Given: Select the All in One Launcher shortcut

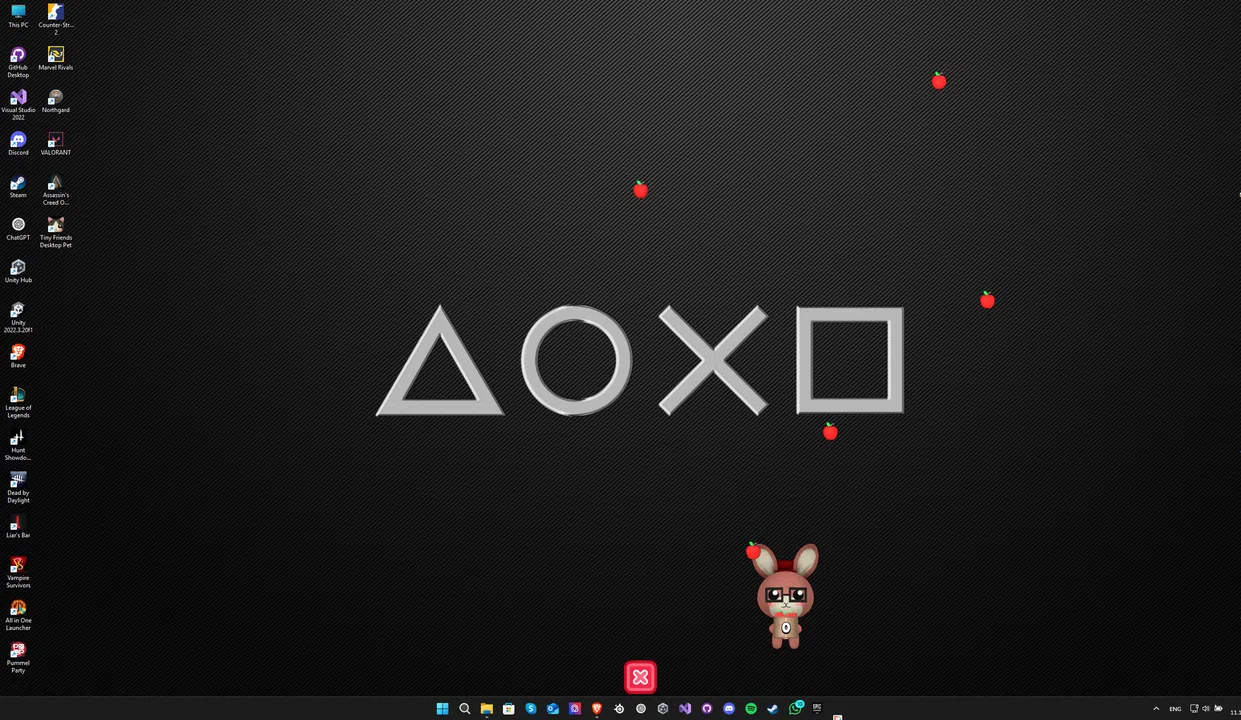Looking at the screenshot, I should pyautogui.click(x=18, y=615).
